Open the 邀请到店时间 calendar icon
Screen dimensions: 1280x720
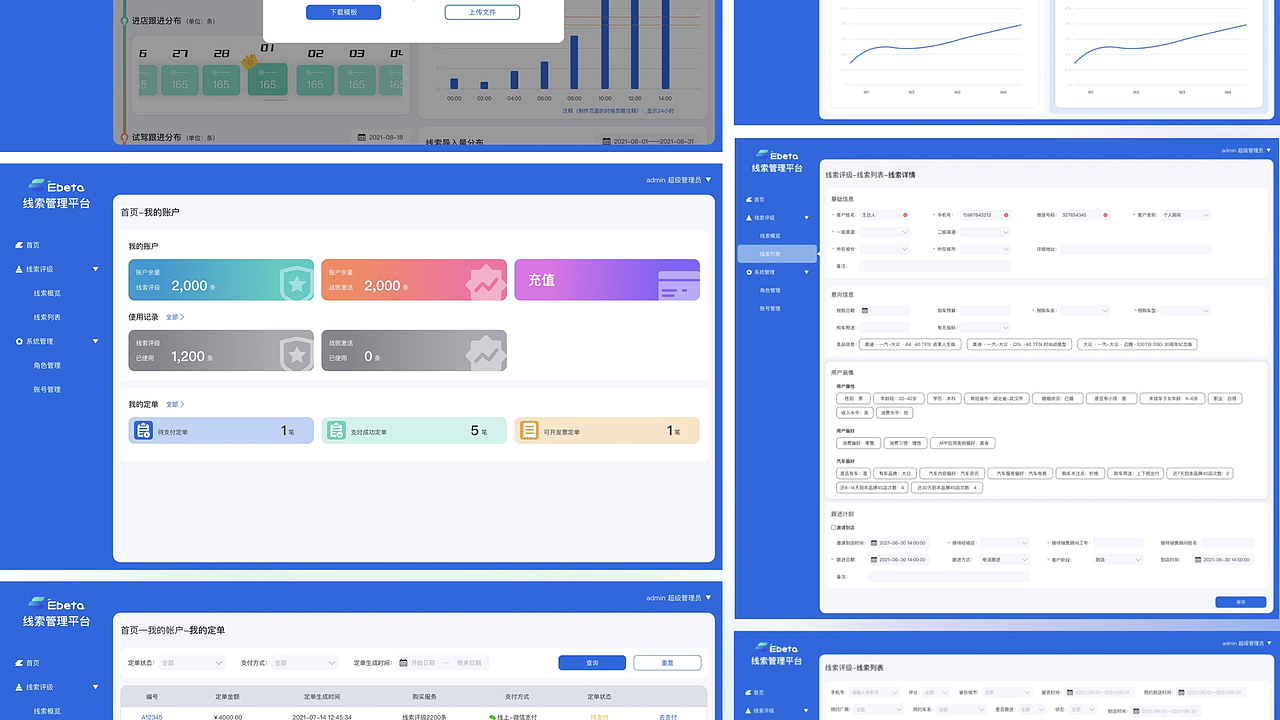coord(874,543)
